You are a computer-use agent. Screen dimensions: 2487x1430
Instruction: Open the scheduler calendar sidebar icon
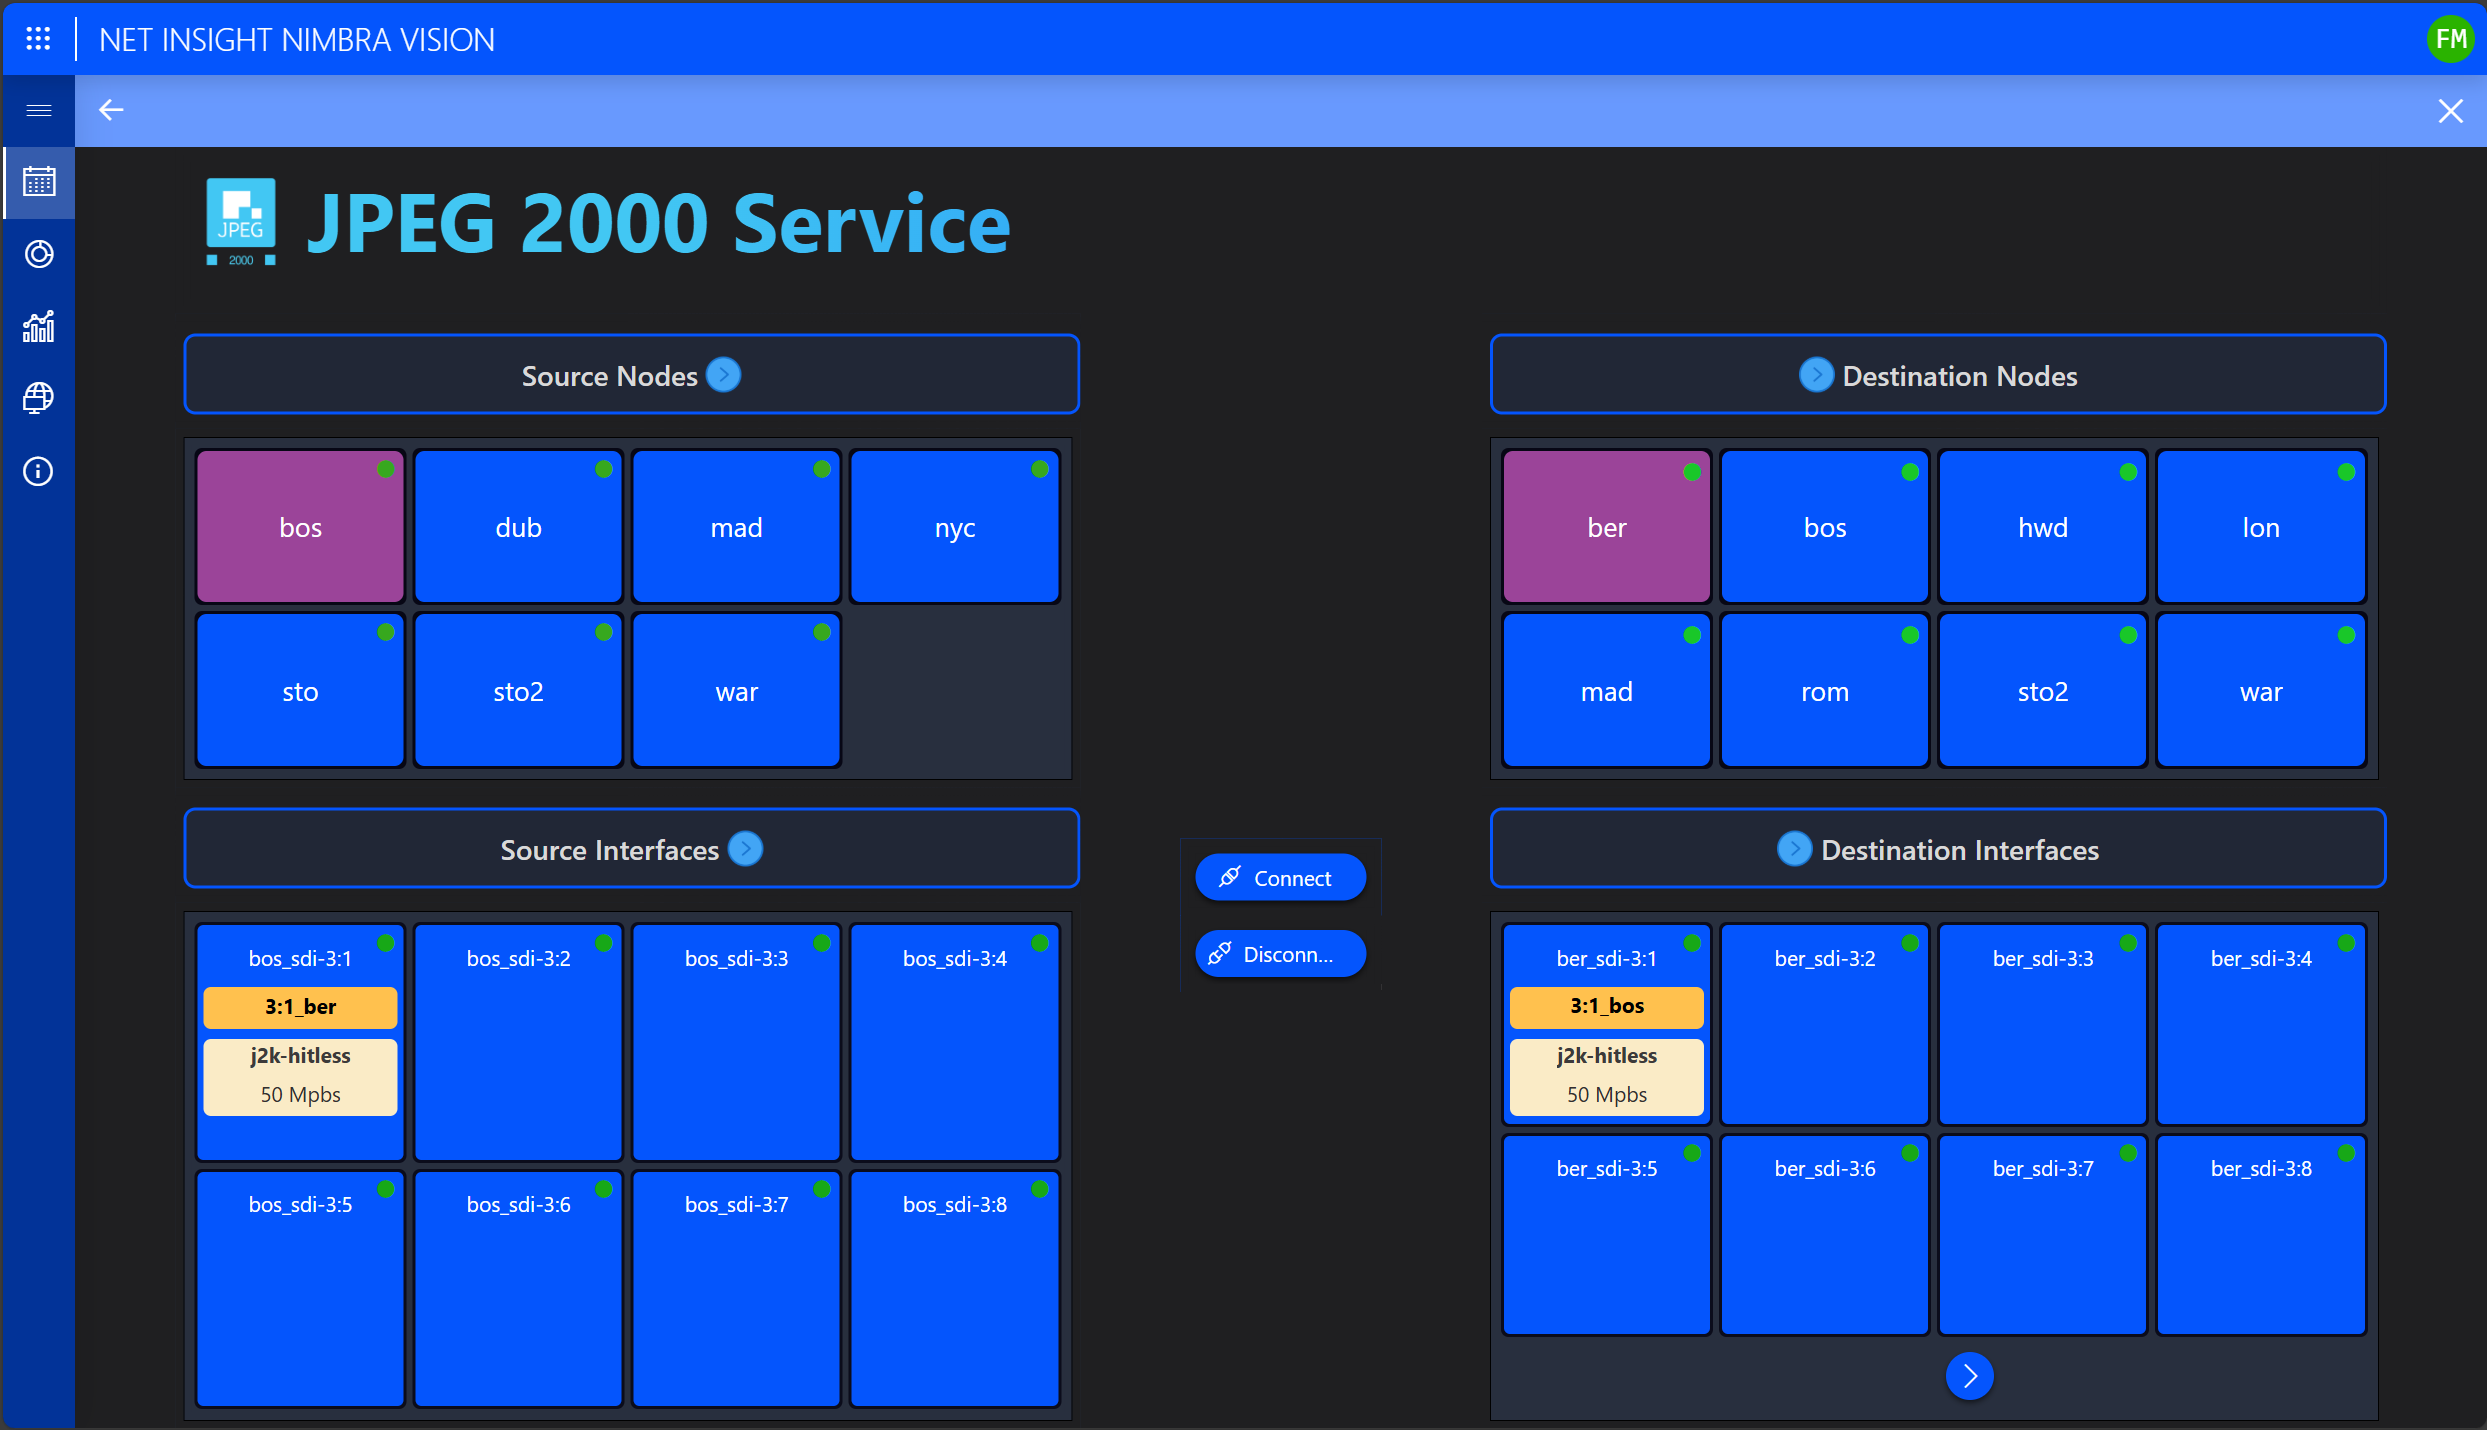38,182
